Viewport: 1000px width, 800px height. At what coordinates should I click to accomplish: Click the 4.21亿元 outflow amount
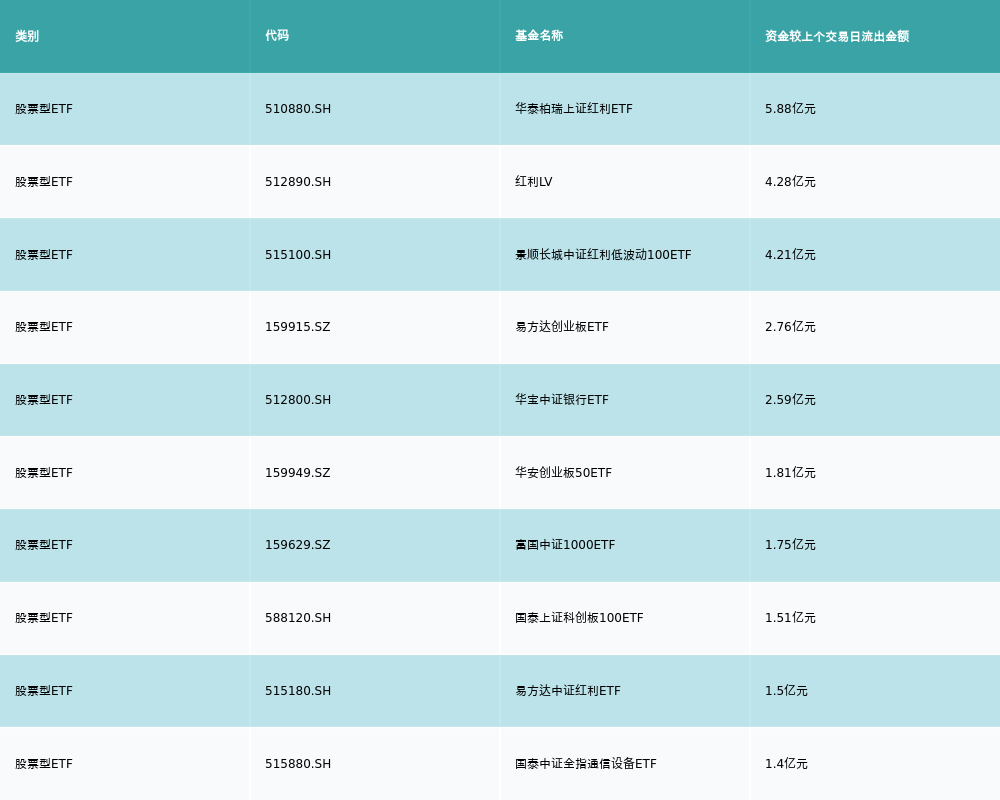[x=790, y=255]
